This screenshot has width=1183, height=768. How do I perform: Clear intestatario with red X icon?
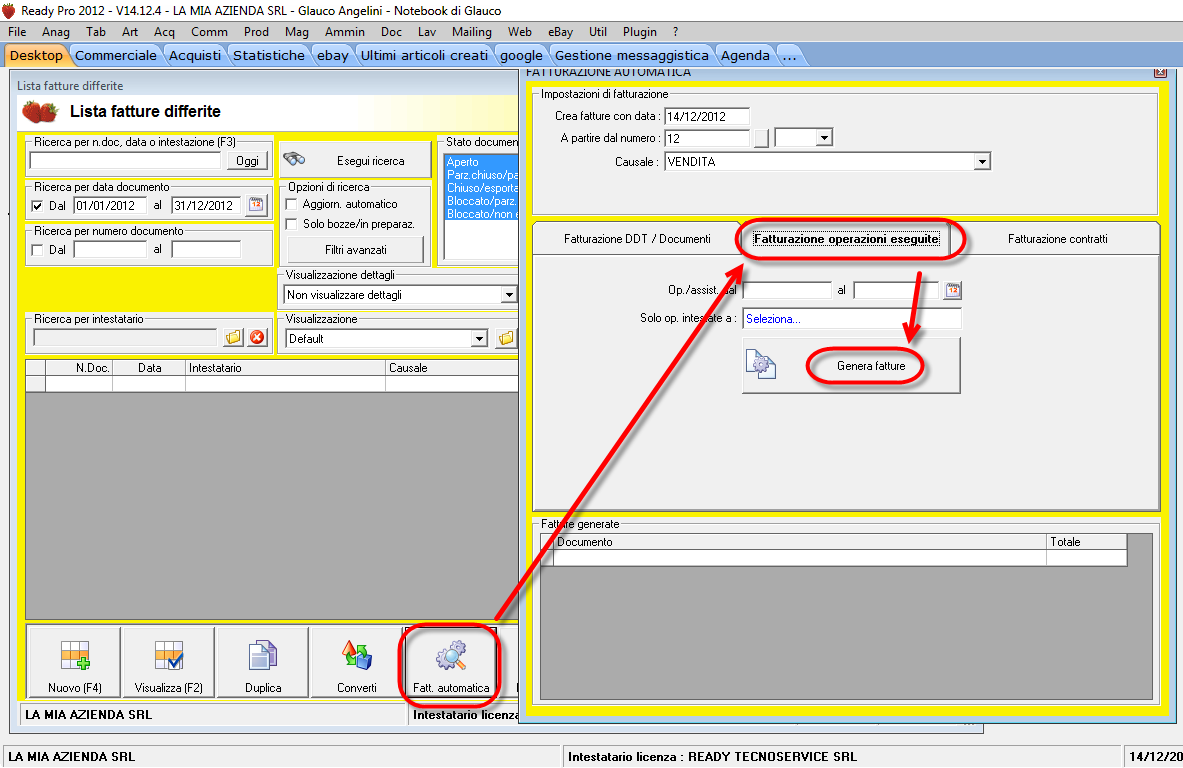[257, 337]
